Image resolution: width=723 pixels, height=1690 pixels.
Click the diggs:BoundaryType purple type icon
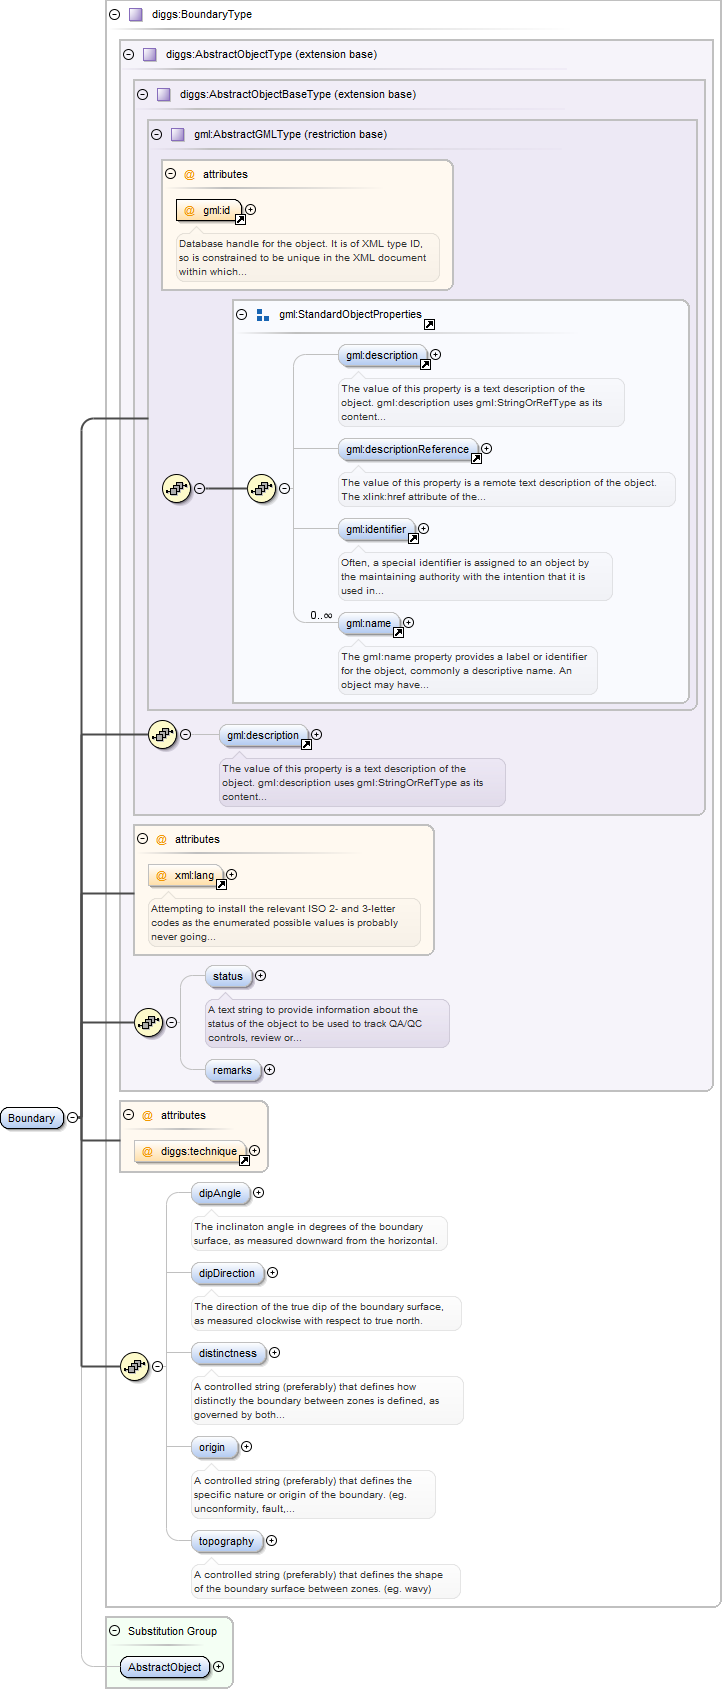pyautogui.click(x=135, y=15)
